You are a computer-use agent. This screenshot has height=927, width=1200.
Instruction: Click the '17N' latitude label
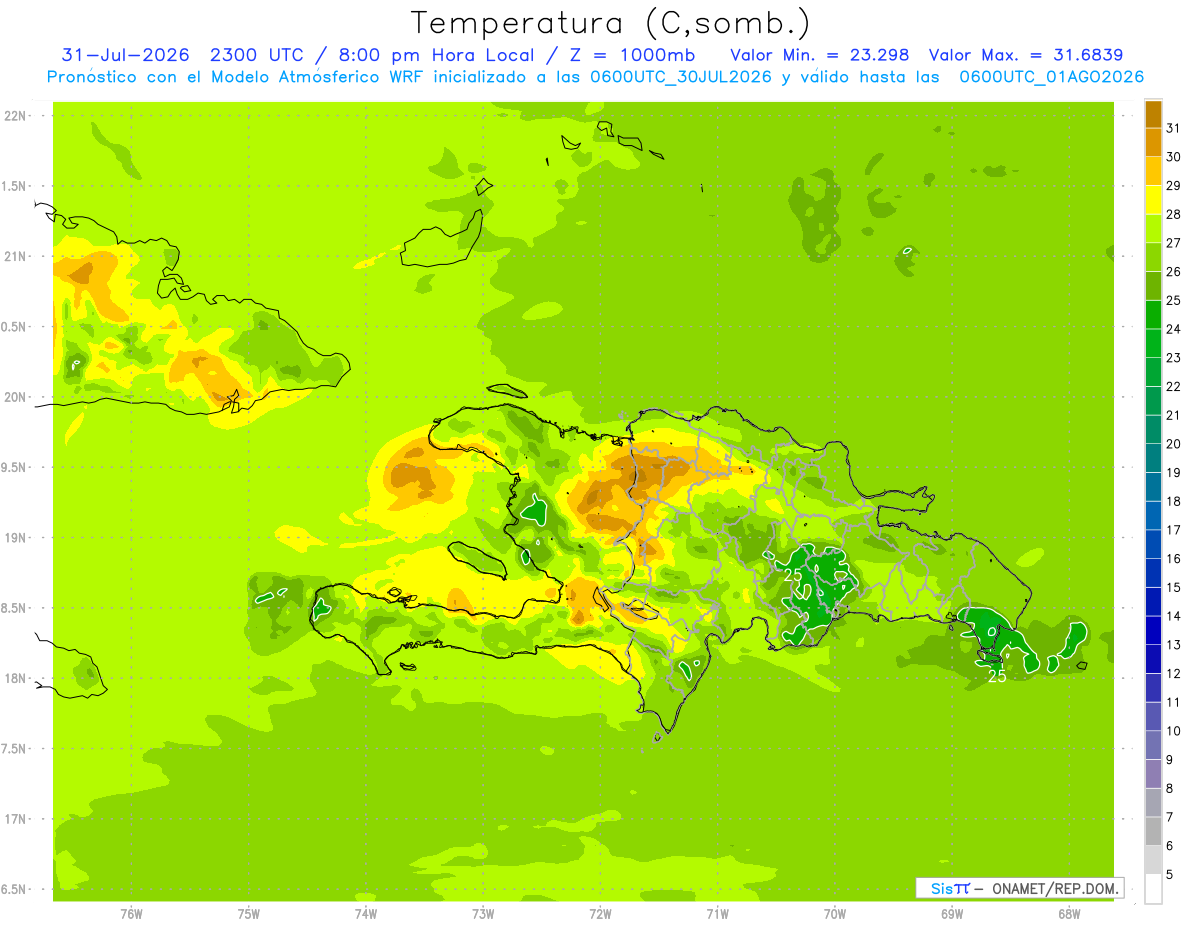[14, 819]
